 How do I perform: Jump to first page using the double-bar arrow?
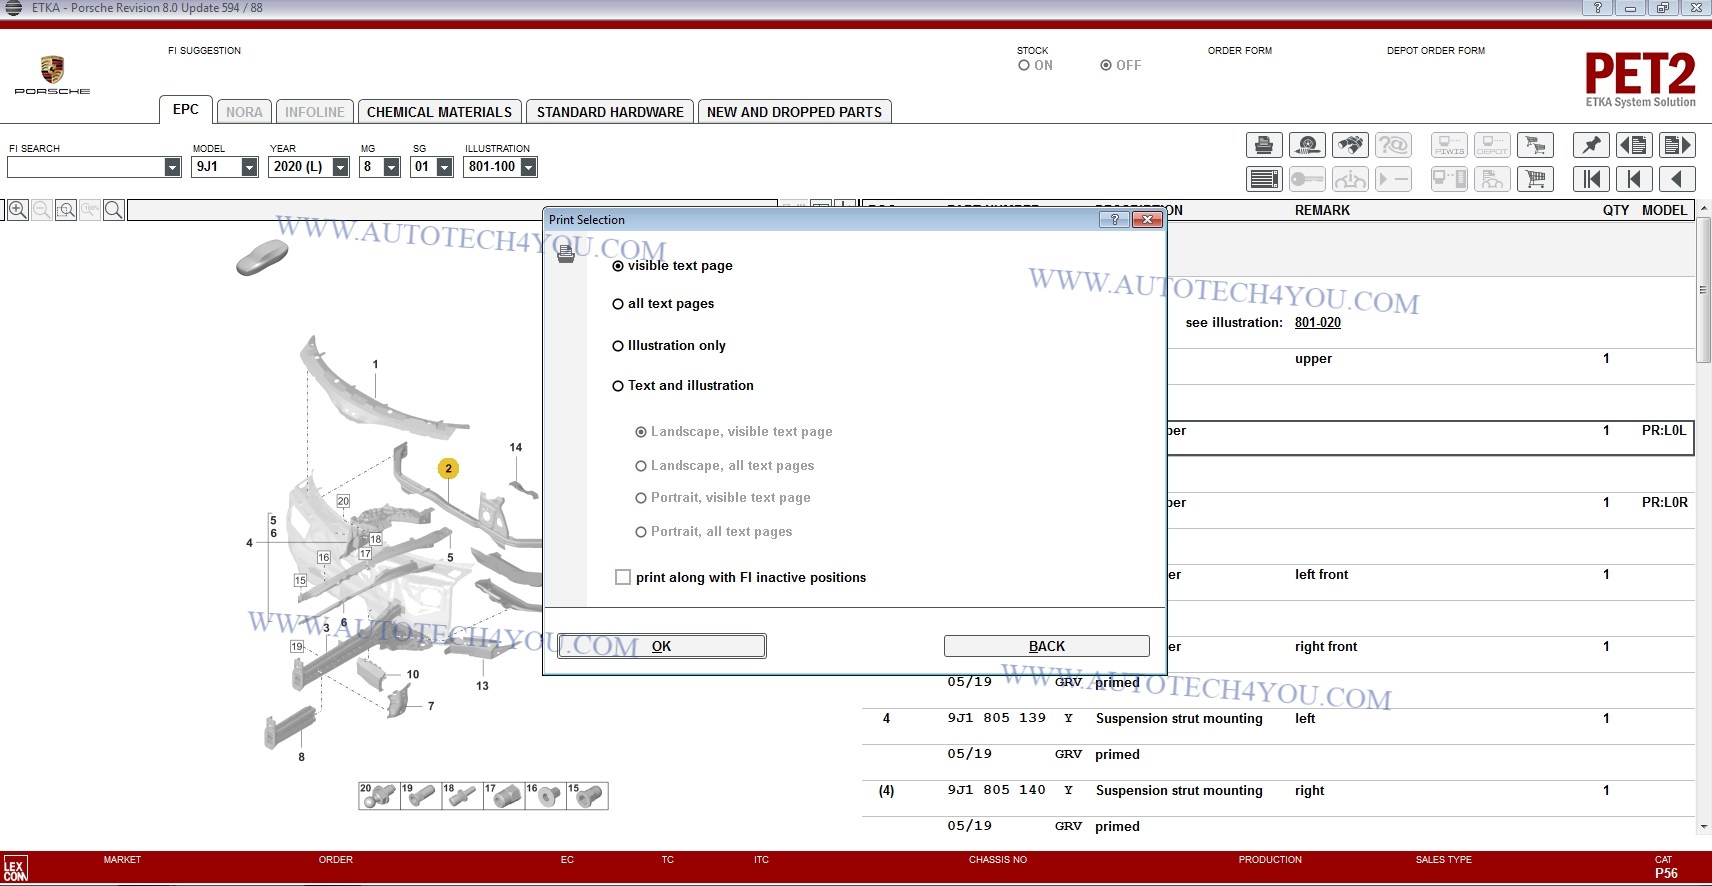coord(1591,180)
